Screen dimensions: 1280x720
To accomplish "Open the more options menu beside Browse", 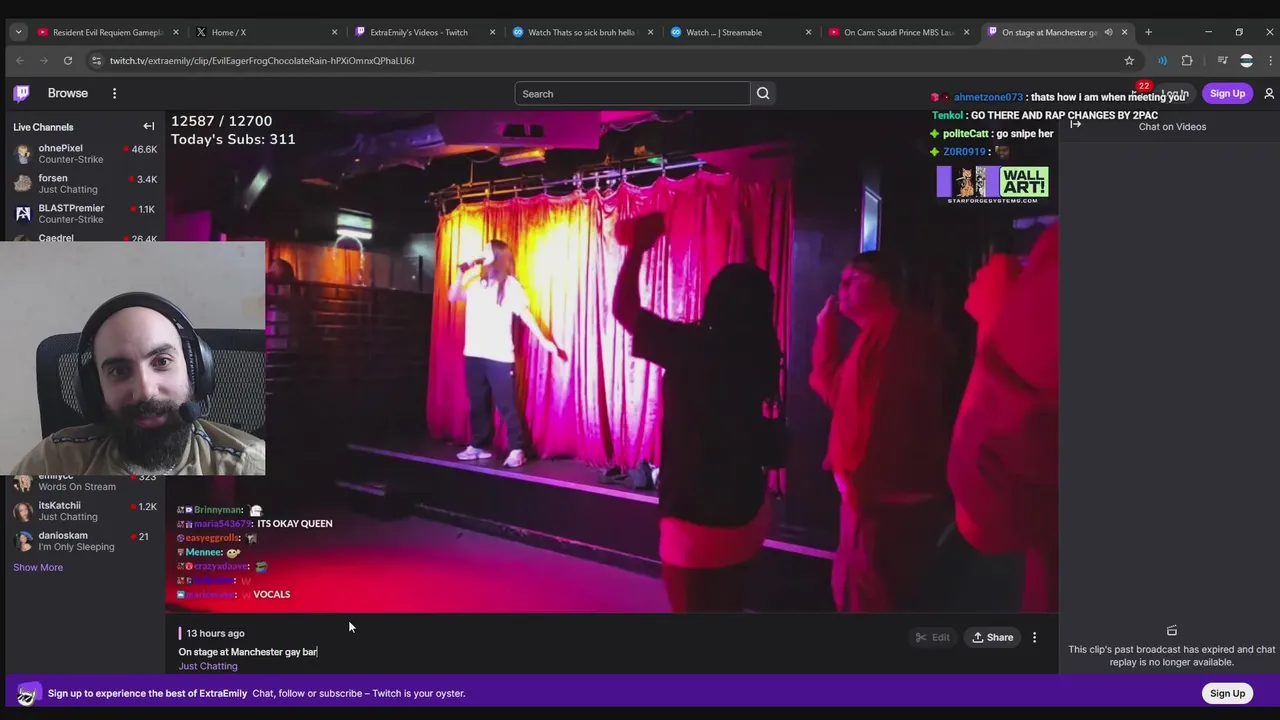I will pyautogui.click(x=114, y=93).
